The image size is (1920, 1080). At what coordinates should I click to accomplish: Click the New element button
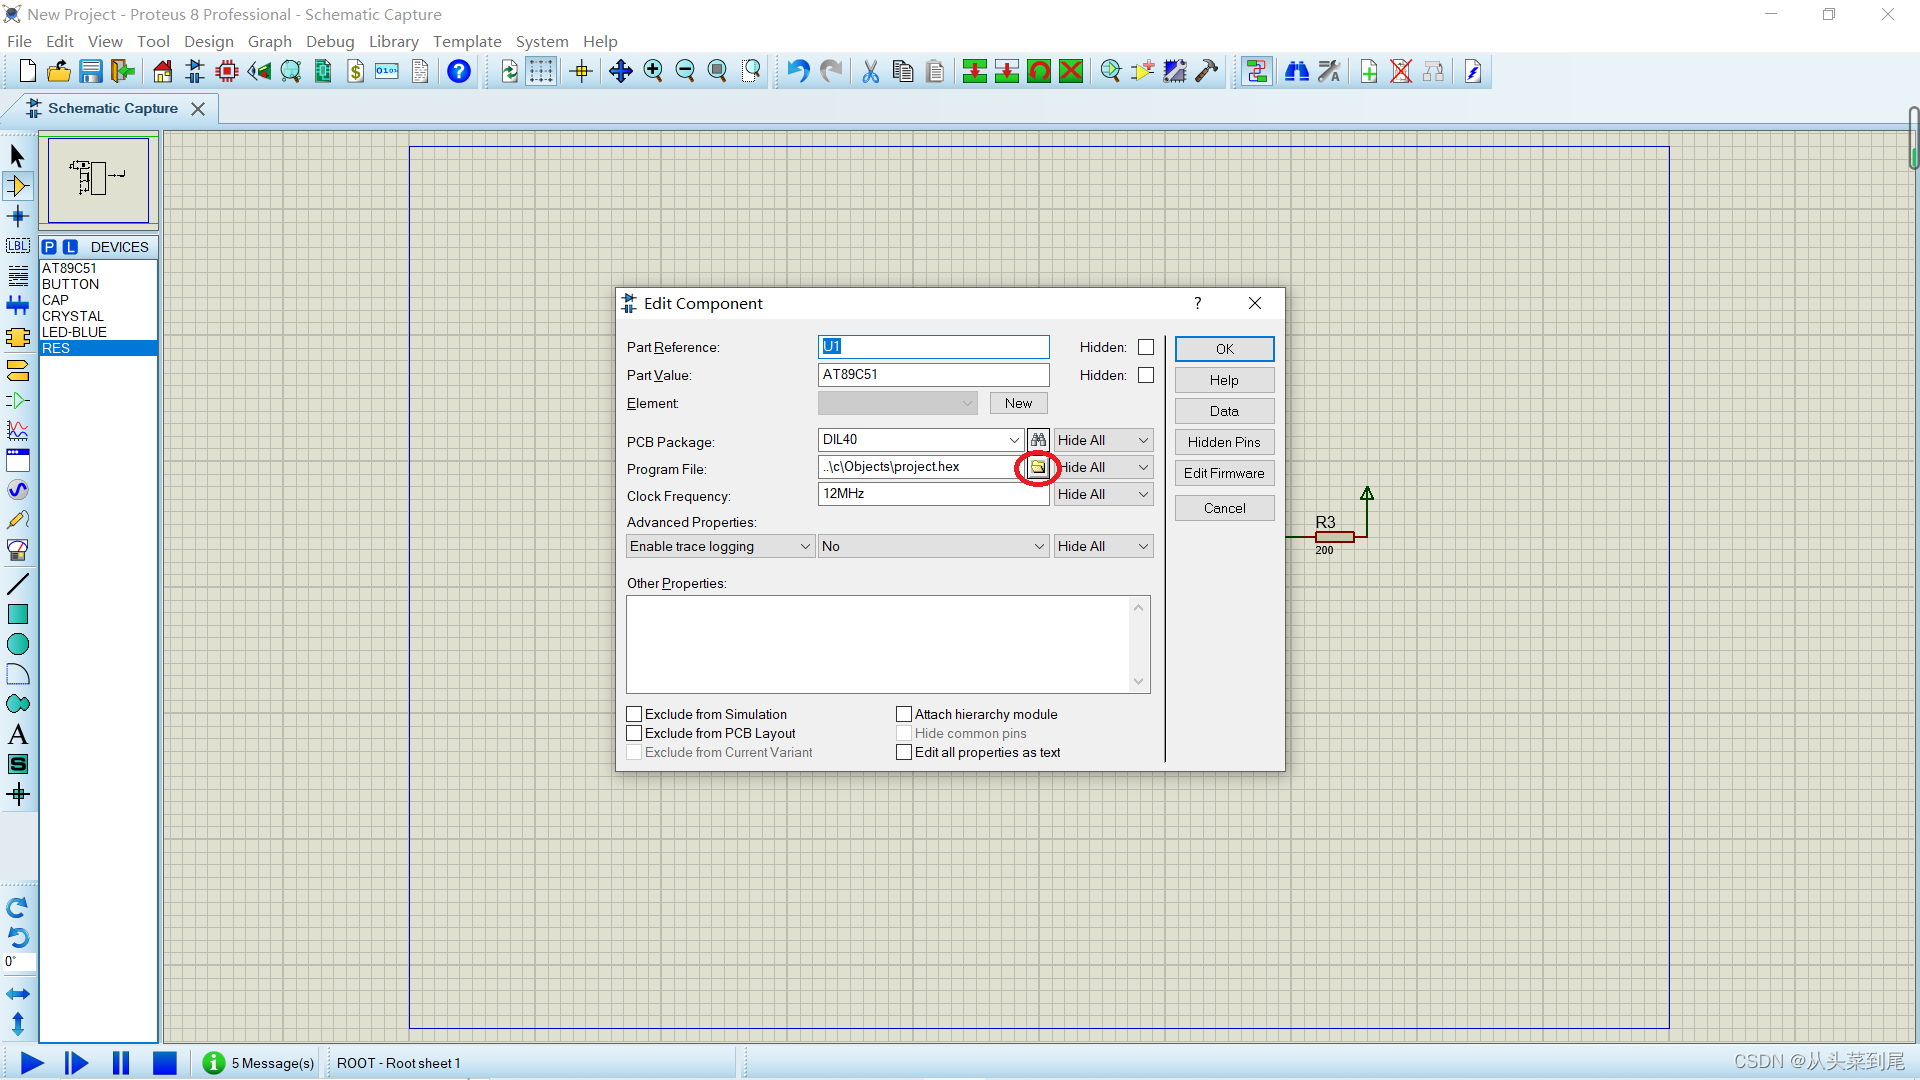pyautogui.click(x=1018, y=403)
